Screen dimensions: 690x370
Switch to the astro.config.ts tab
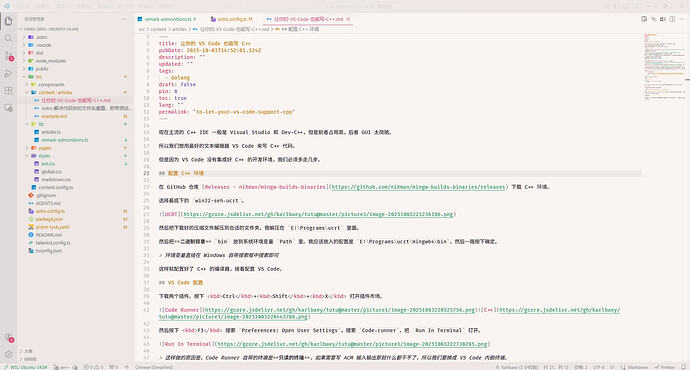point(232,19)
